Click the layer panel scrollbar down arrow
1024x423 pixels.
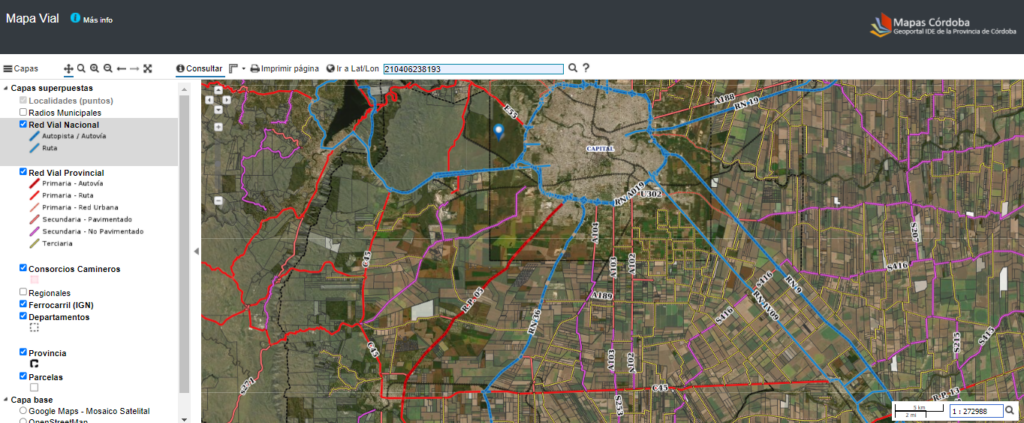coord(184,419)
